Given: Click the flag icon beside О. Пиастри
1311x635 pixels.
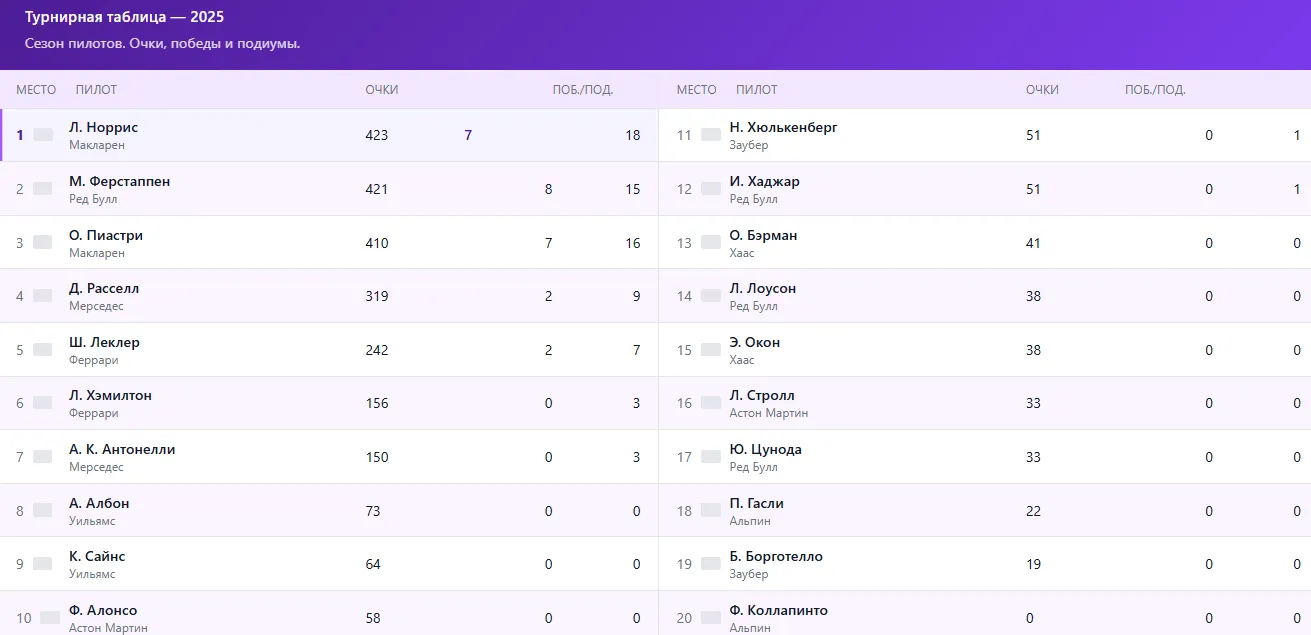Looking at the screenshot, I should 43,242.
